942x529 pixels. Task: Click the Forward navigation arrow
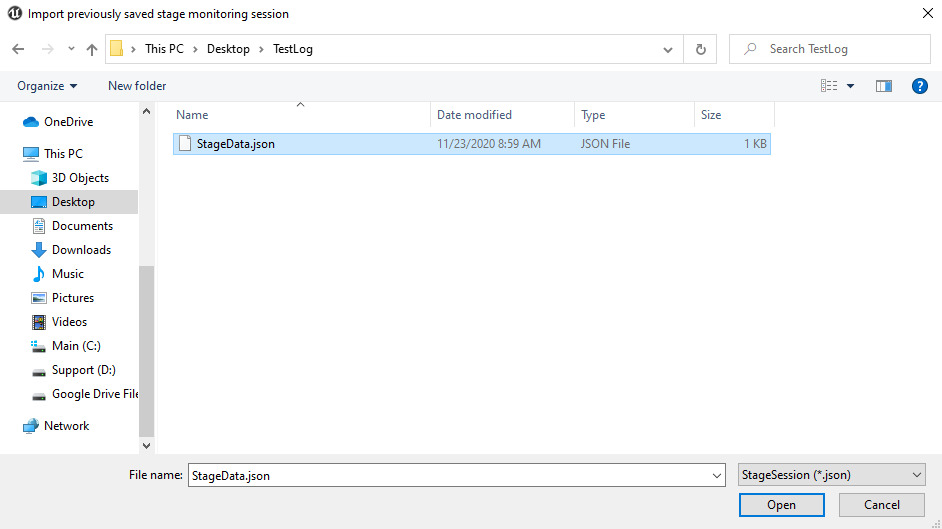click(47, 49)
